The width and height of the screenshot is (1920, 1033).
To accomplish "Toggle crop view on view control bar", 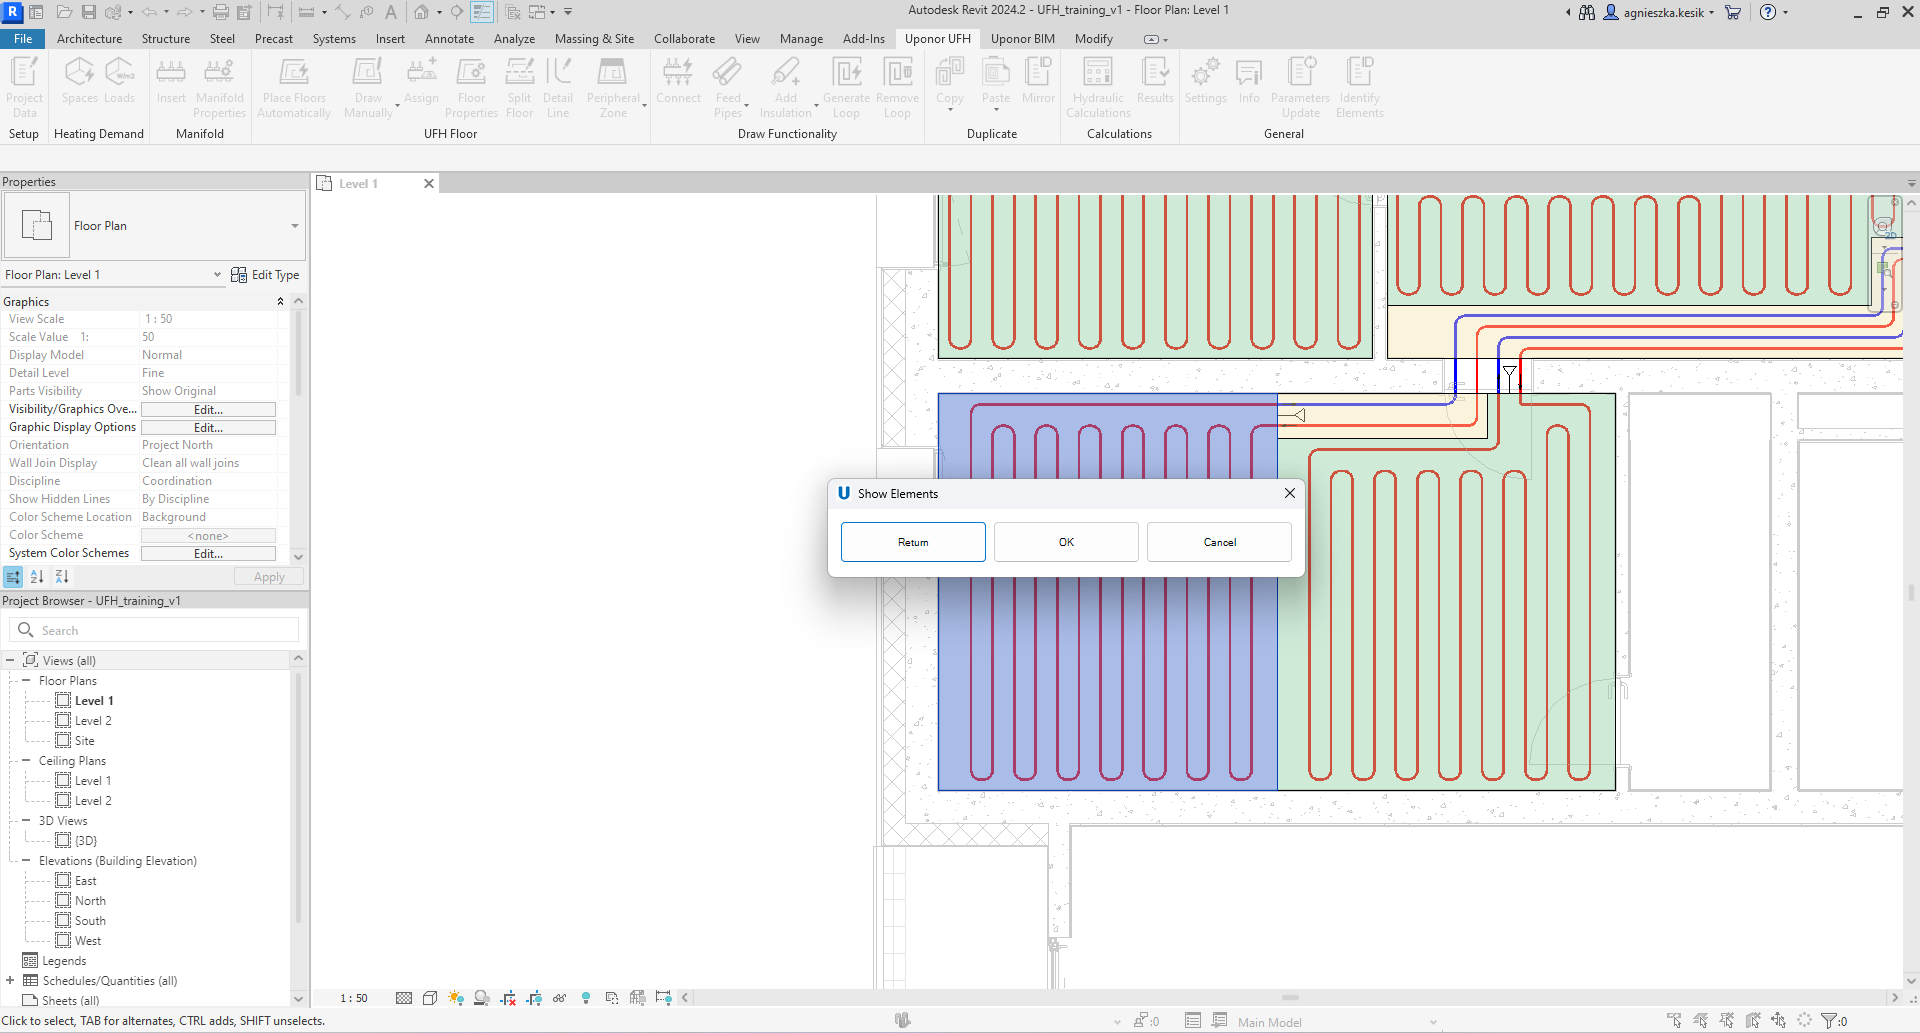I will (x=508, y=998).
